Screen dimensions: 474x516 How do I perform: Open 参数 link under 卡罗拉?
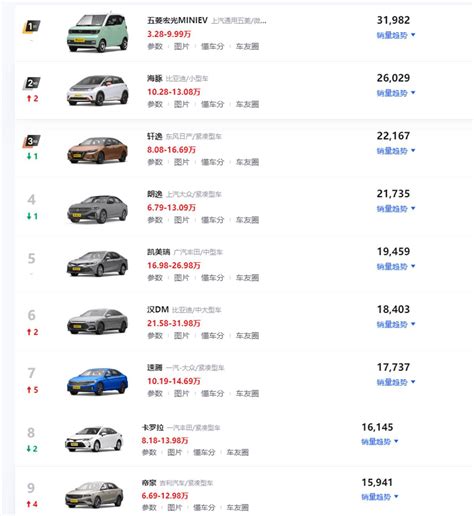149,452
